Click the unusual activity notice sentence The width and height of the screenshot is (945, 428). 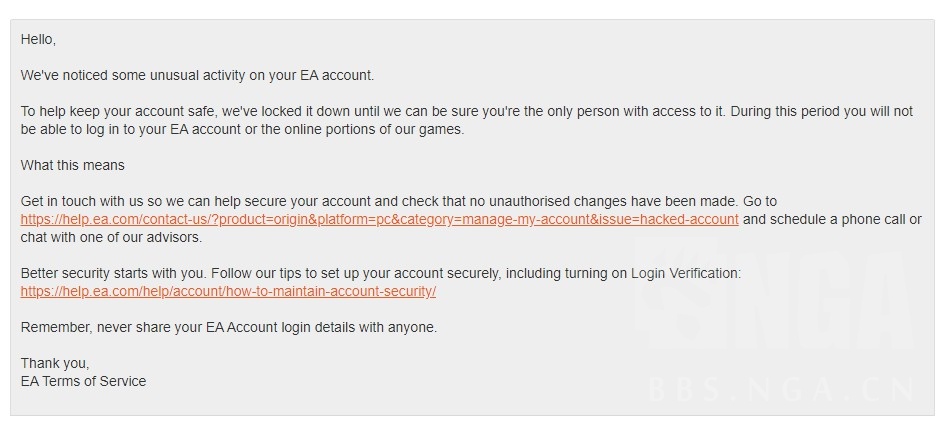click(197, 75)
